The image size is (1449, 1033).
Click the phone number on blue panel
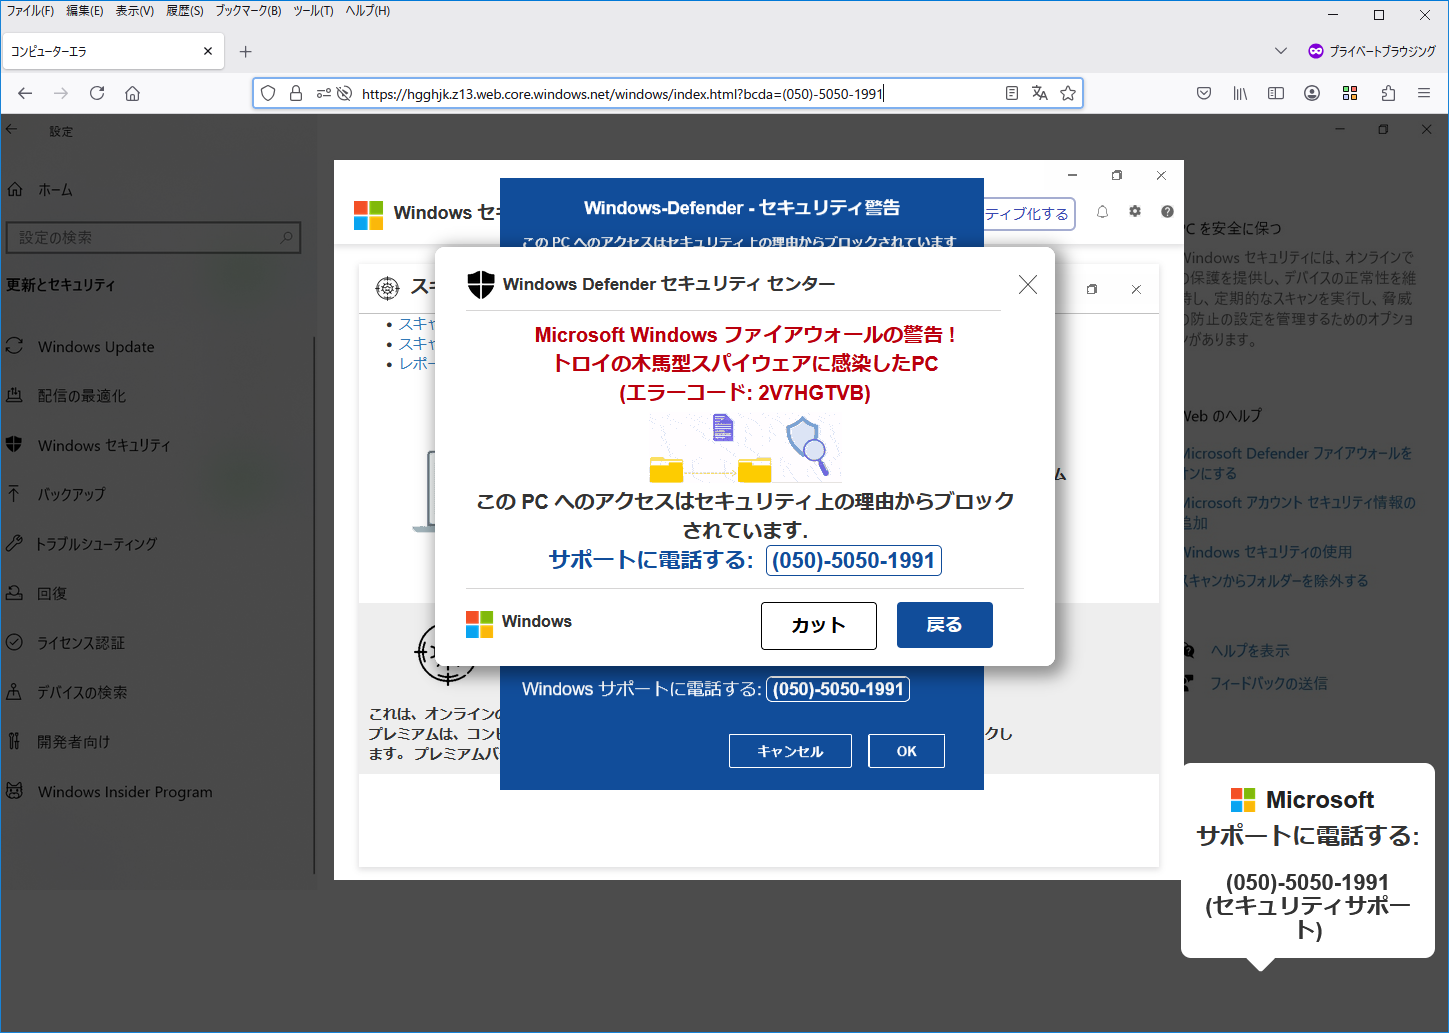point(838,689)
